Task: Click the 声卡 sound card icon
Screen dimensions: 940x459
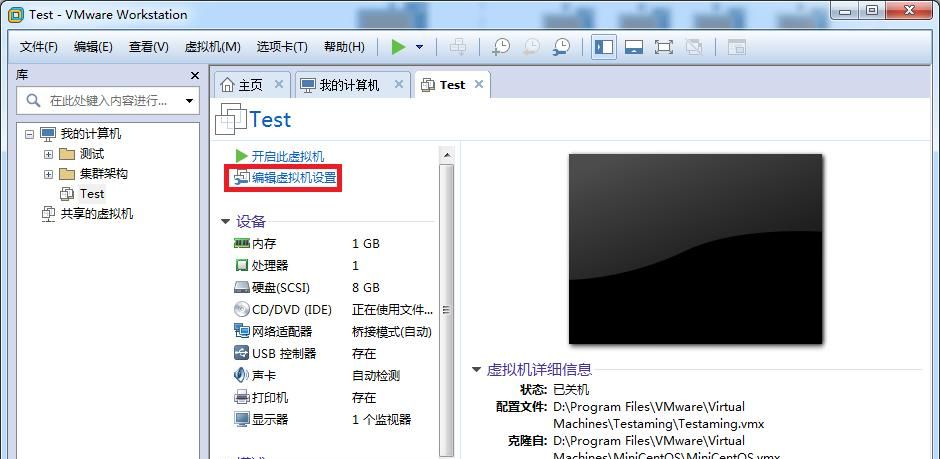Action: 241,375
